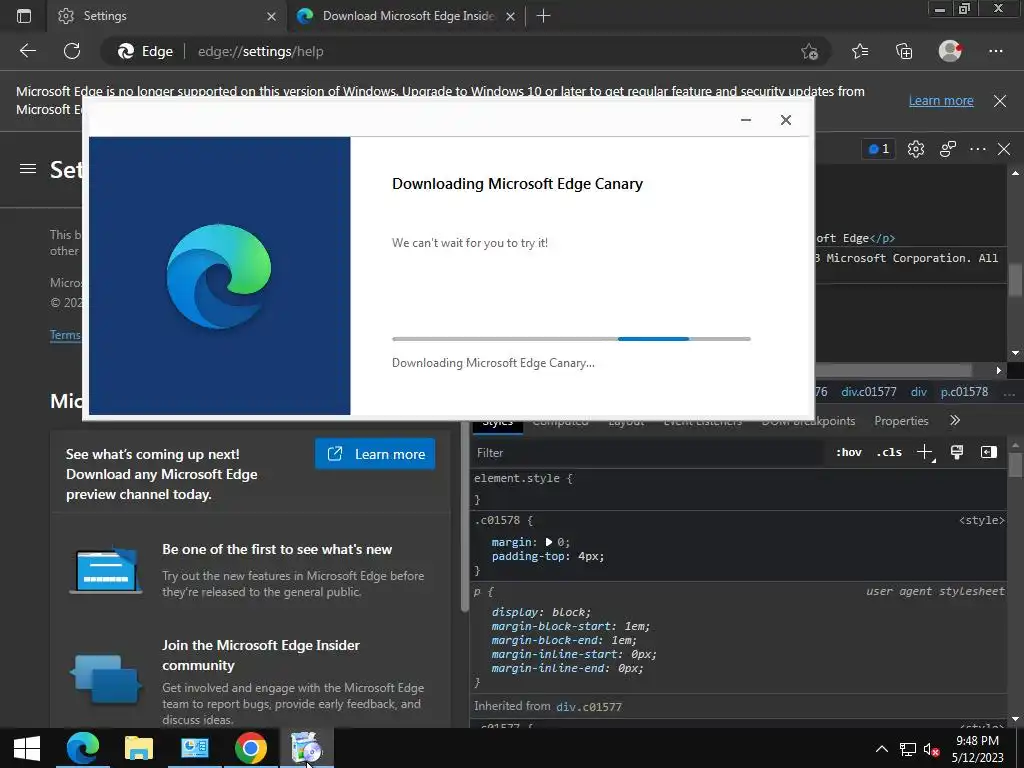Open the clock showing 9:48 PM
This screenshot has width=1024, height=768.
(x=978, y=749)
